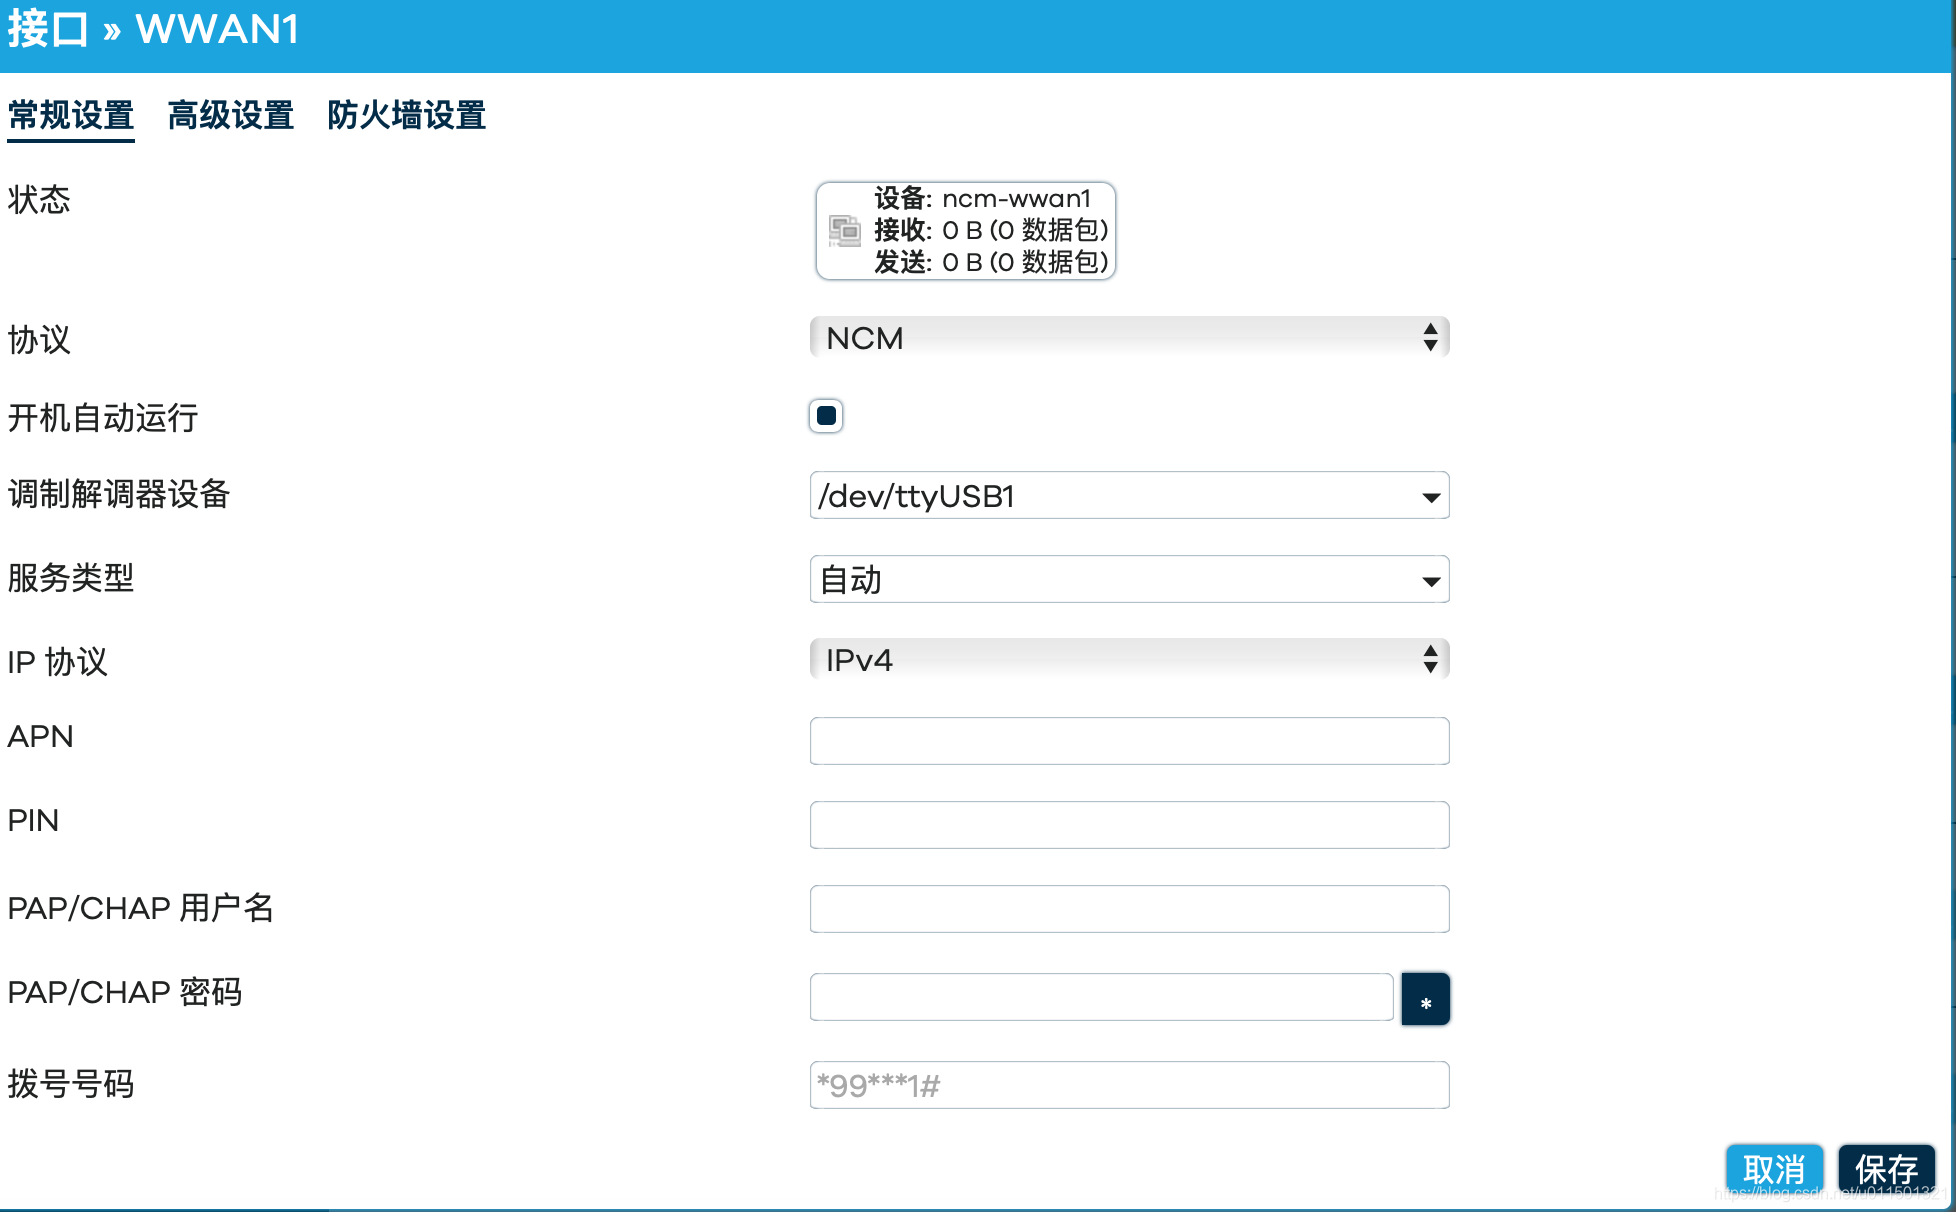Click the 状态 label
This screenshot has height=1212, width=1956.
(39, 200)
